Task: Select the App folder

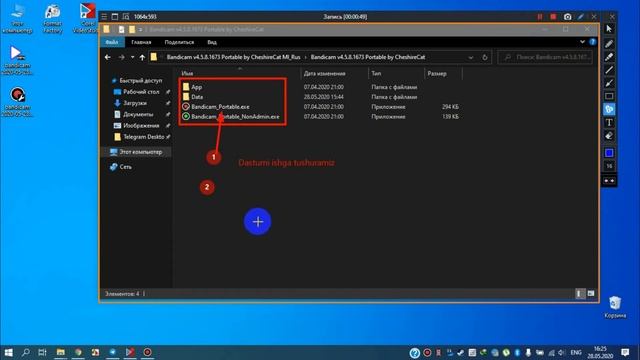Action: click(197, 87)
